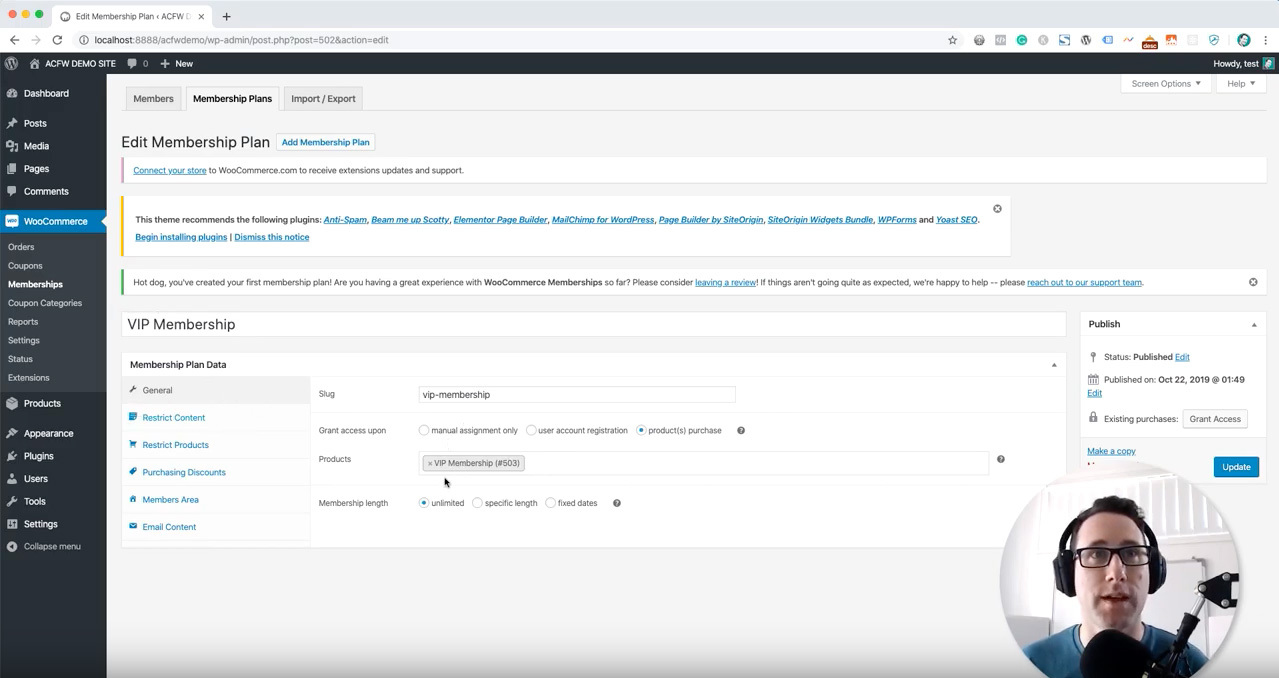This screenshot has height=678, width=1279.
Task: Choose user account registration access option
Action: 531,430
